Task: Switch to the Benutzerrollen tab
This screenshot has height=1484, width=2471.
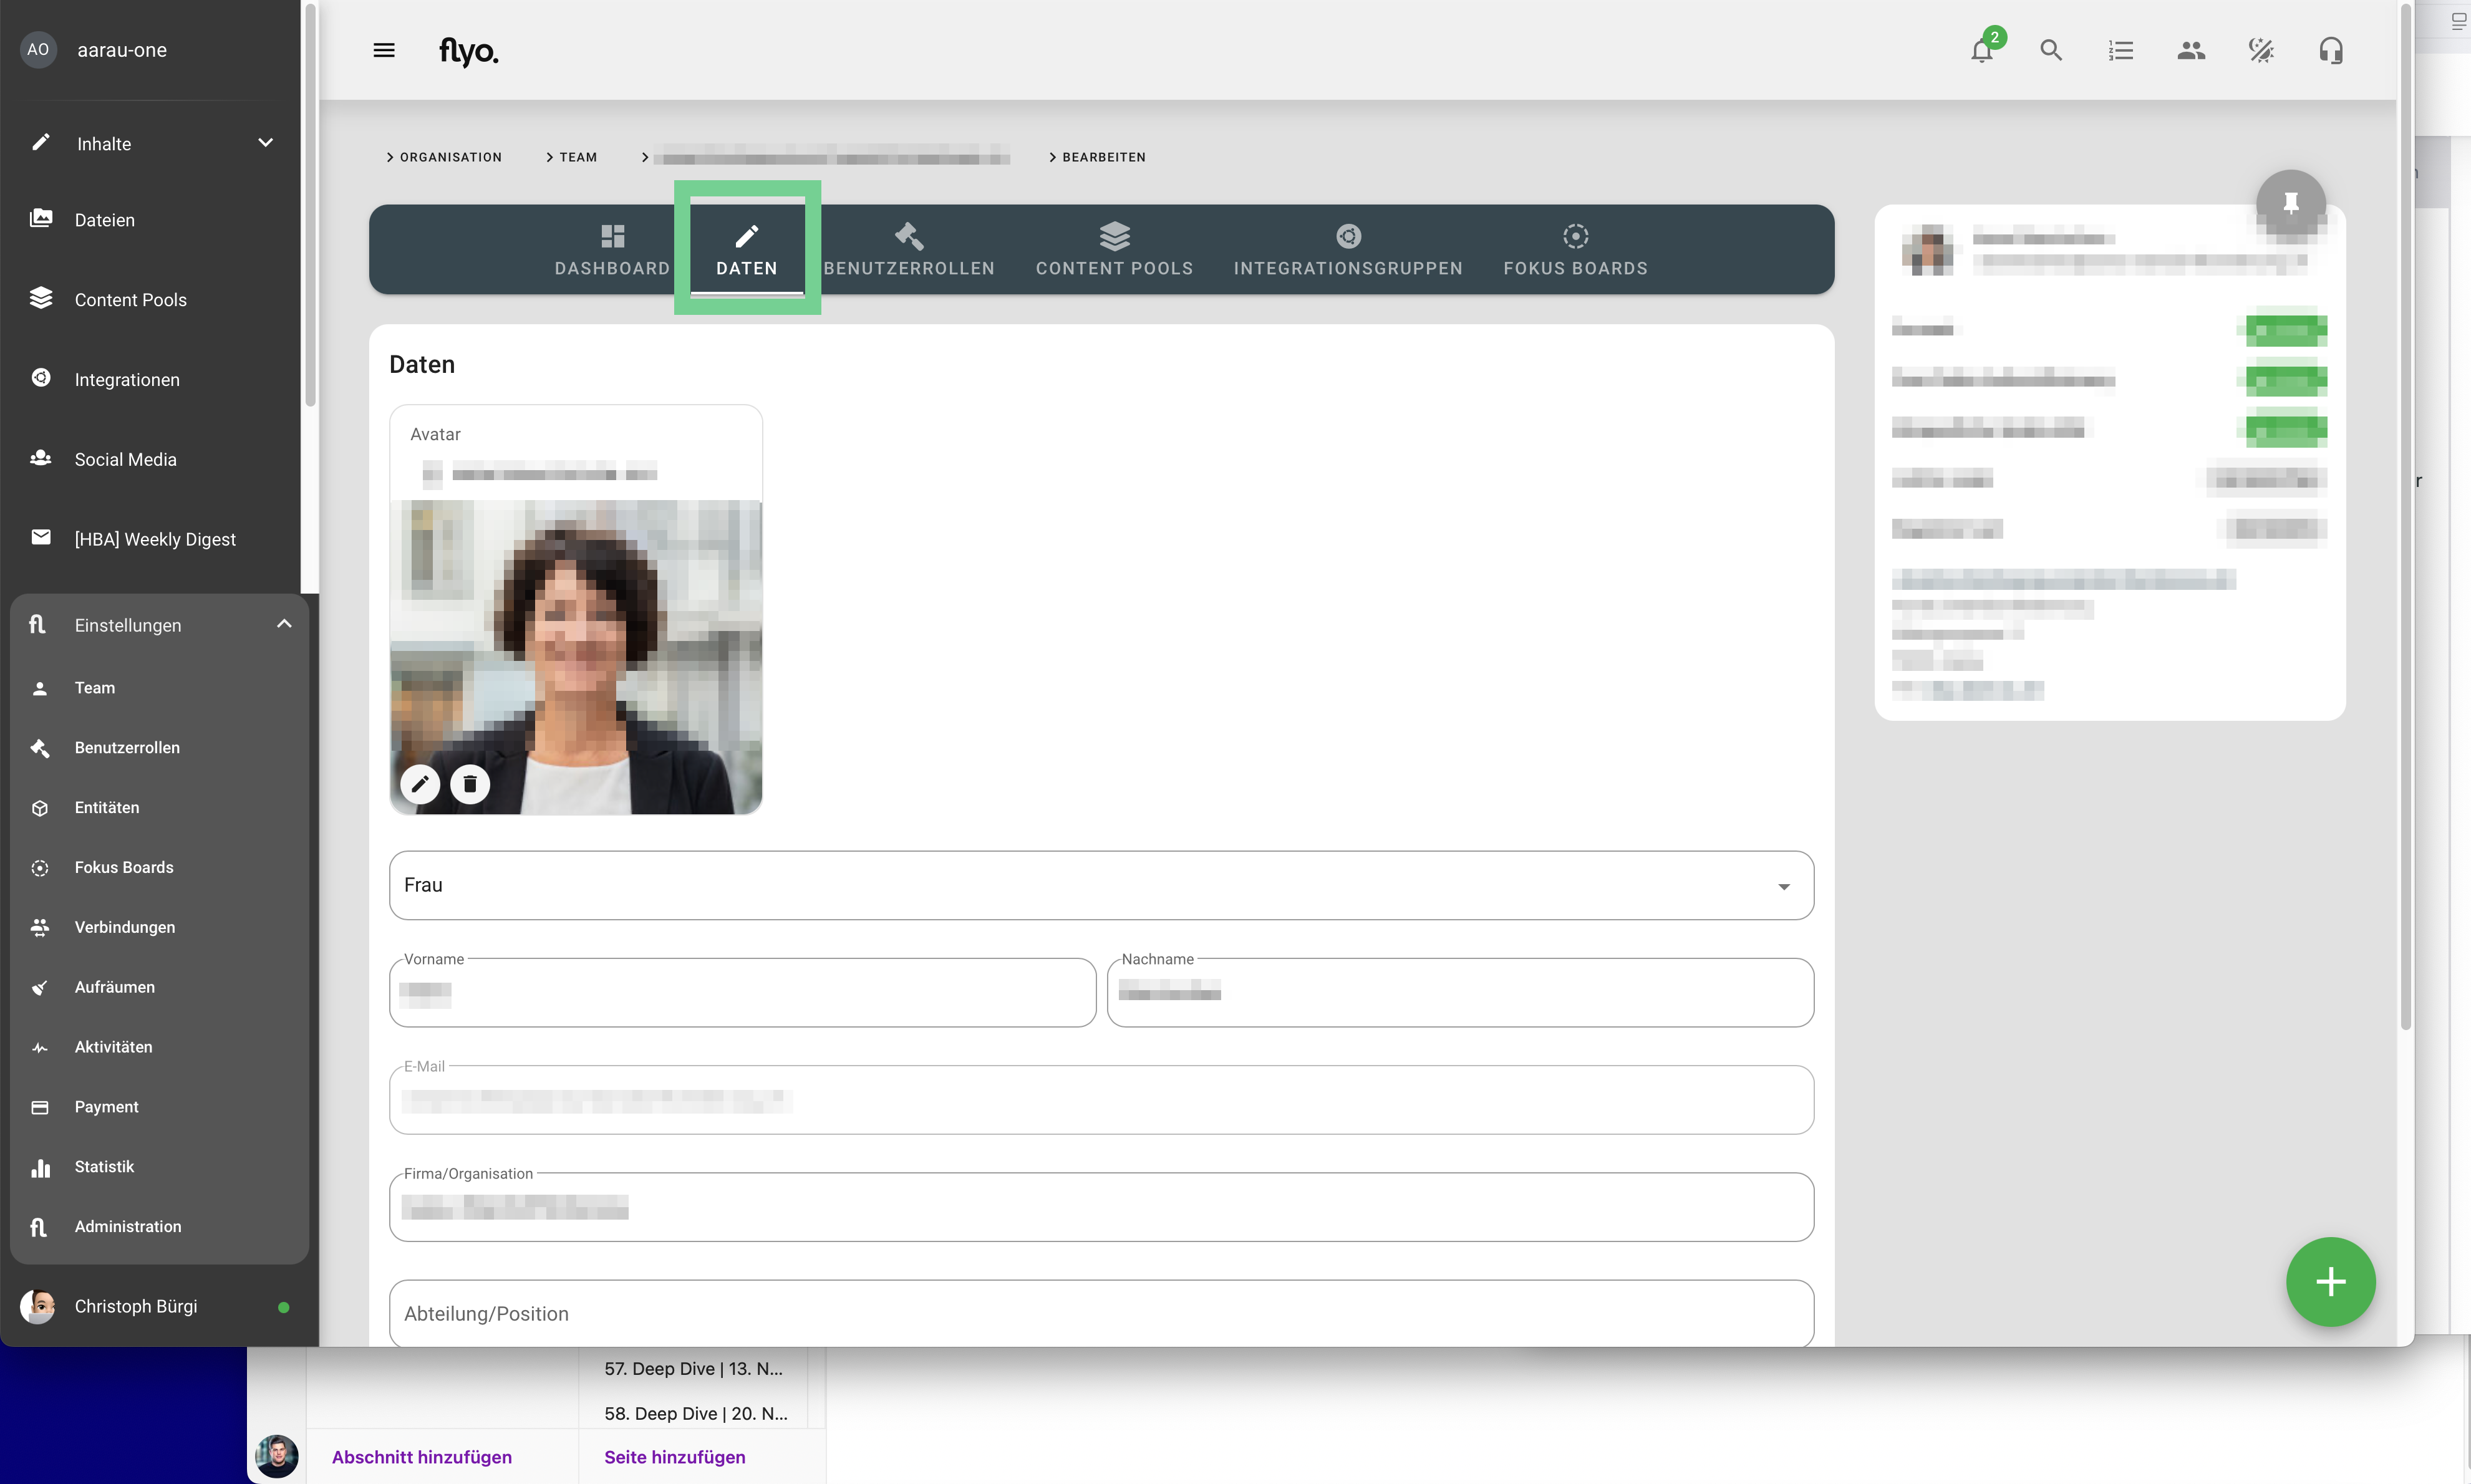Action: pyautogui.click(x=909, y=249)
